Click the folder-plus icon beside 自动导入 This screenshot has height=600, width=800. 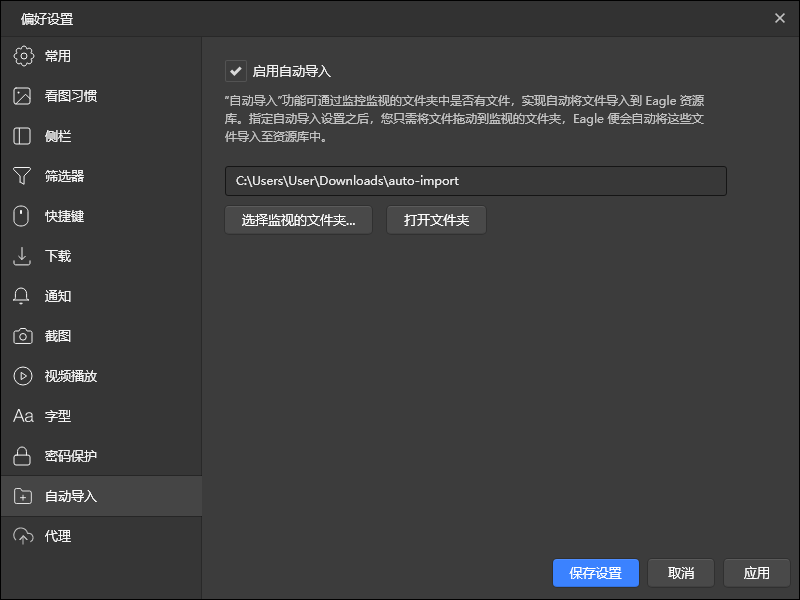23,496
